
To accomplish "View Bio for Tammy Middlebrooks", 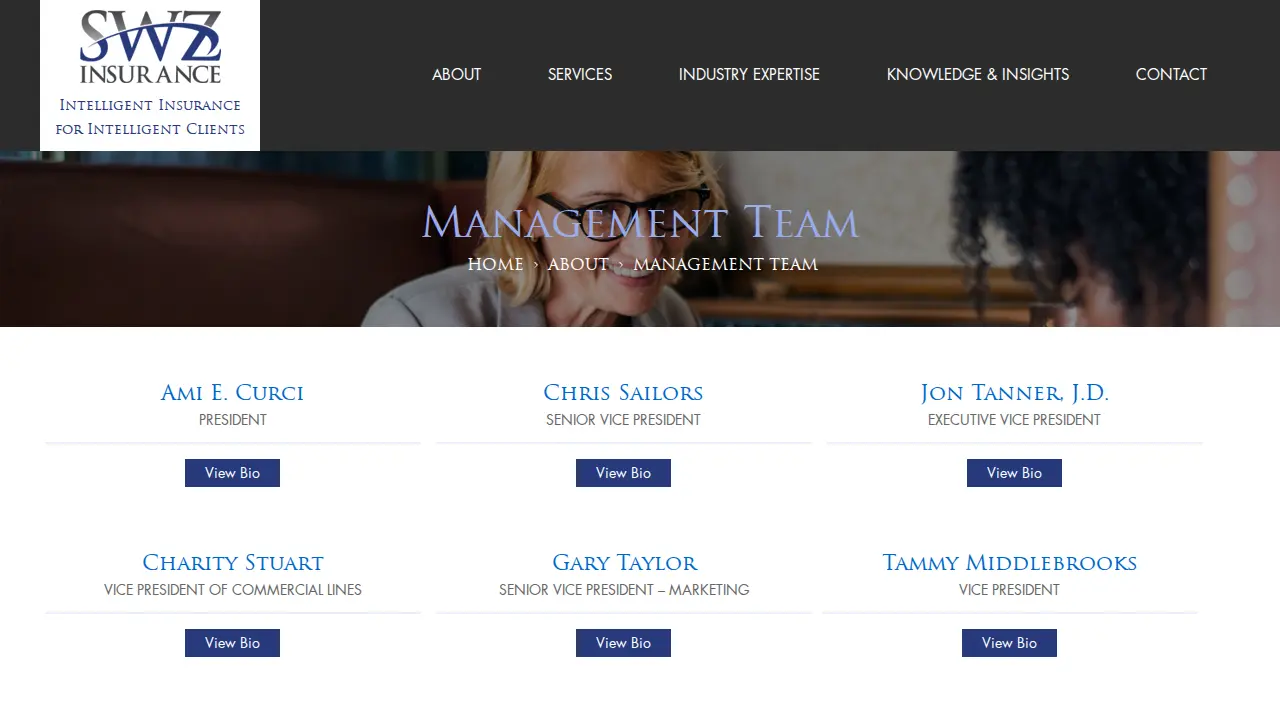I will click(1009, 643).
